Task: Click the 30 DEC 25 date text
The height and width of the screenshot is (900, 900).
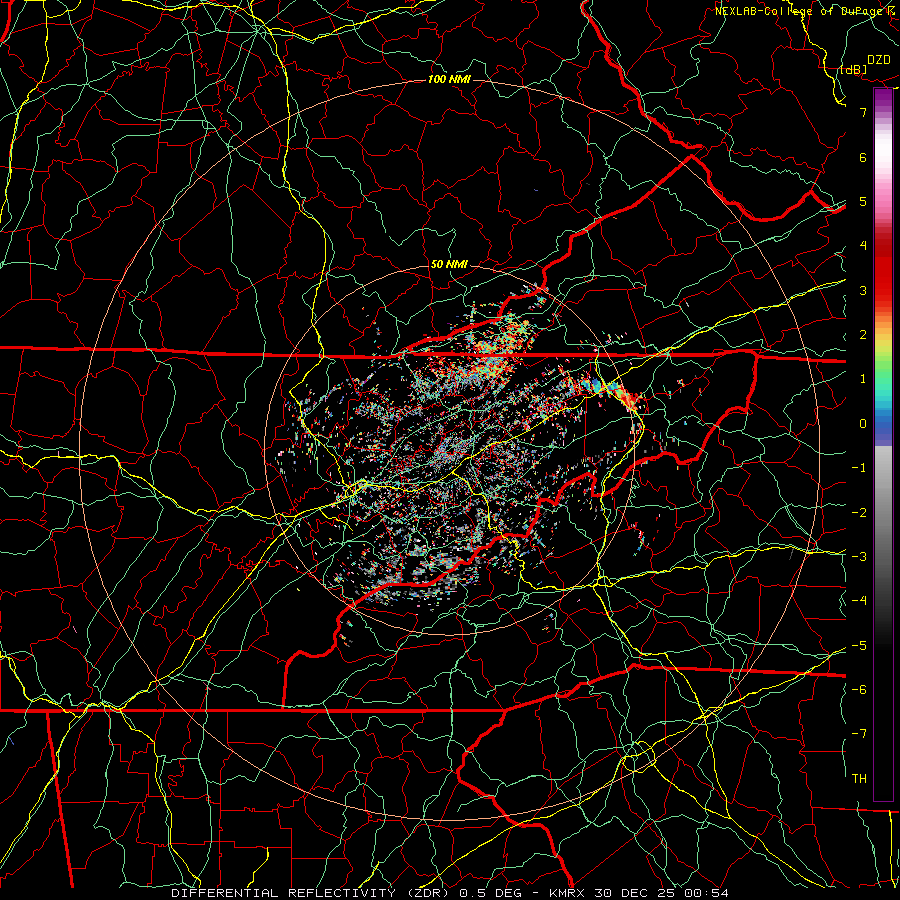Action: click(636, 893)
